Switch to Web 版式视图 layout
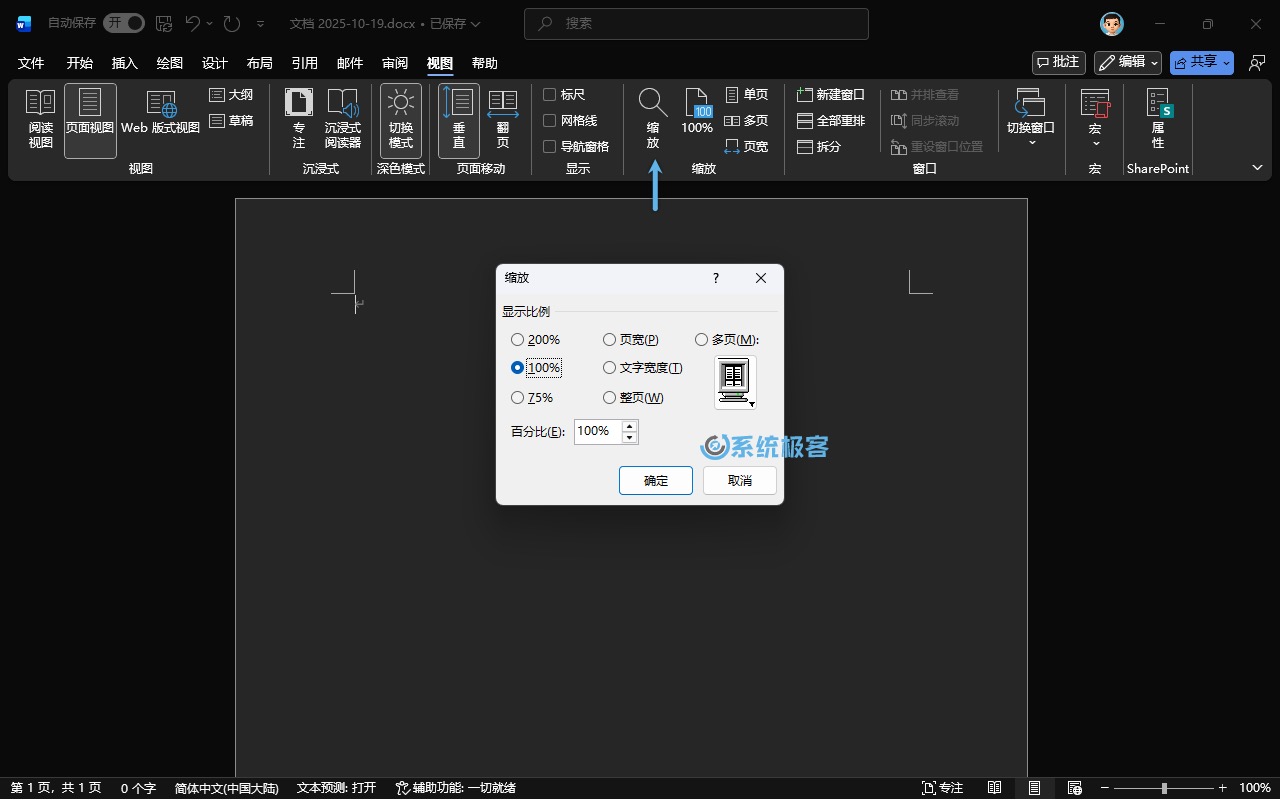 [x=161, y=115]
